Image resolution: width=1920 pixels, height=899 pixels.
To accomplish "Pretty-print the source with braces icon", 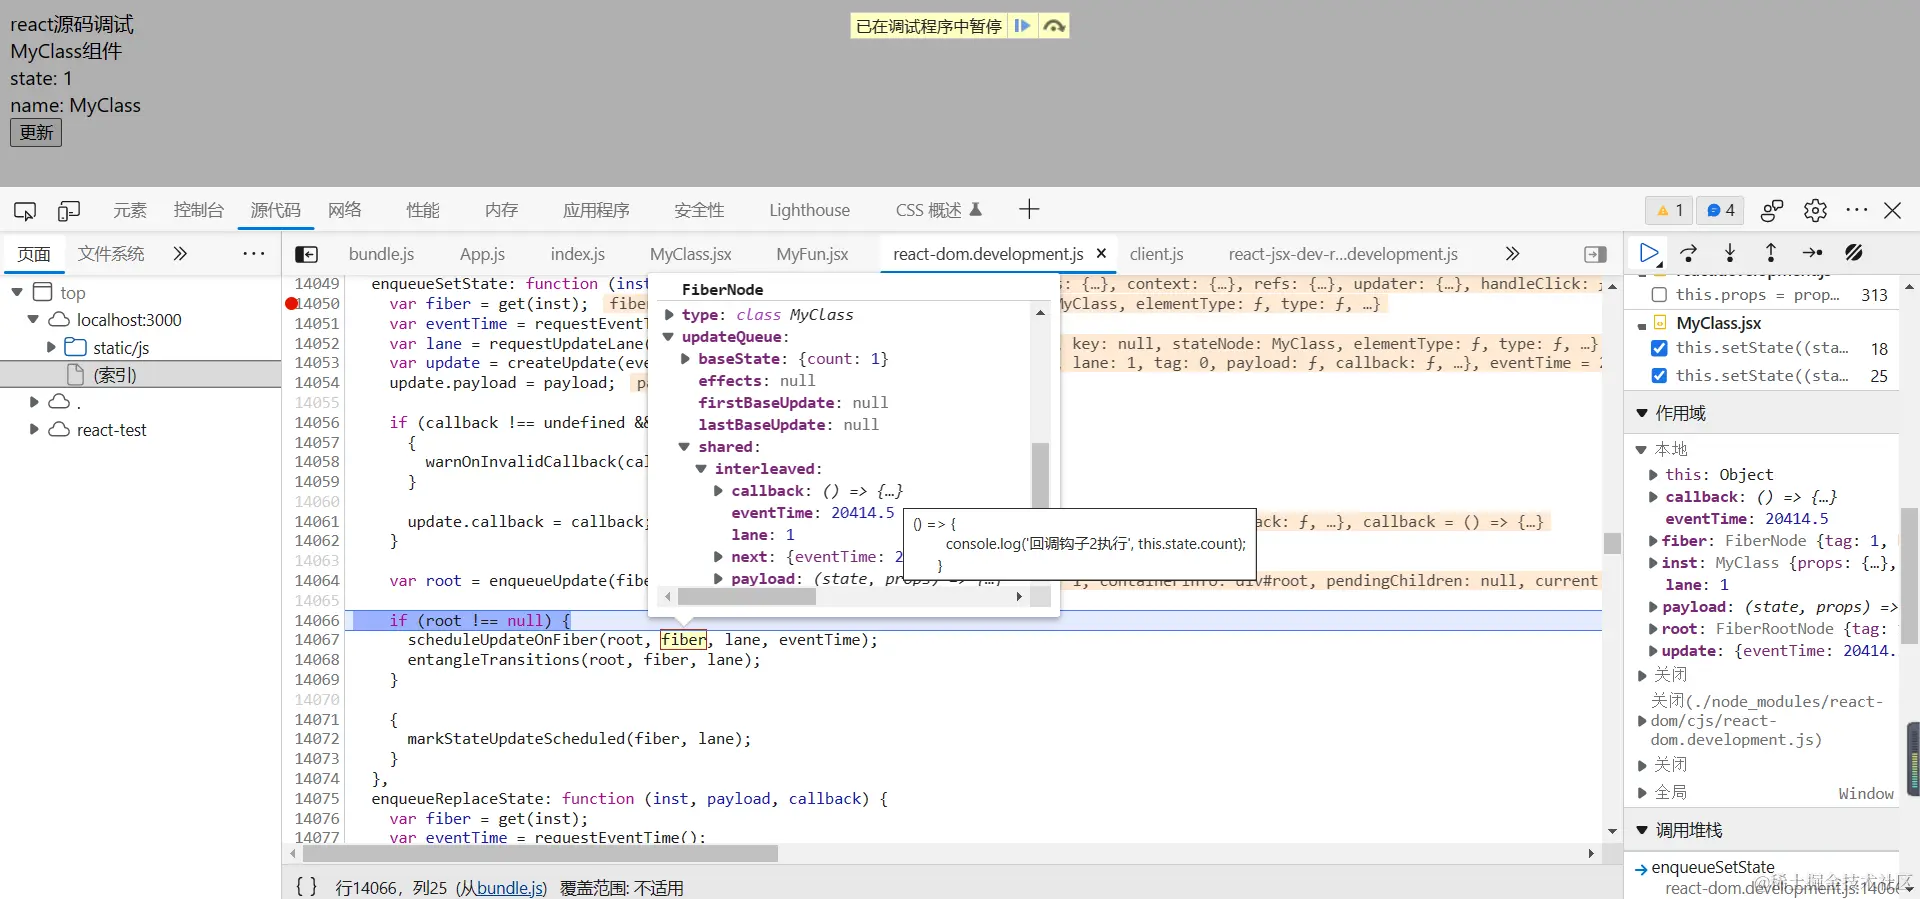I will point(306,887).
